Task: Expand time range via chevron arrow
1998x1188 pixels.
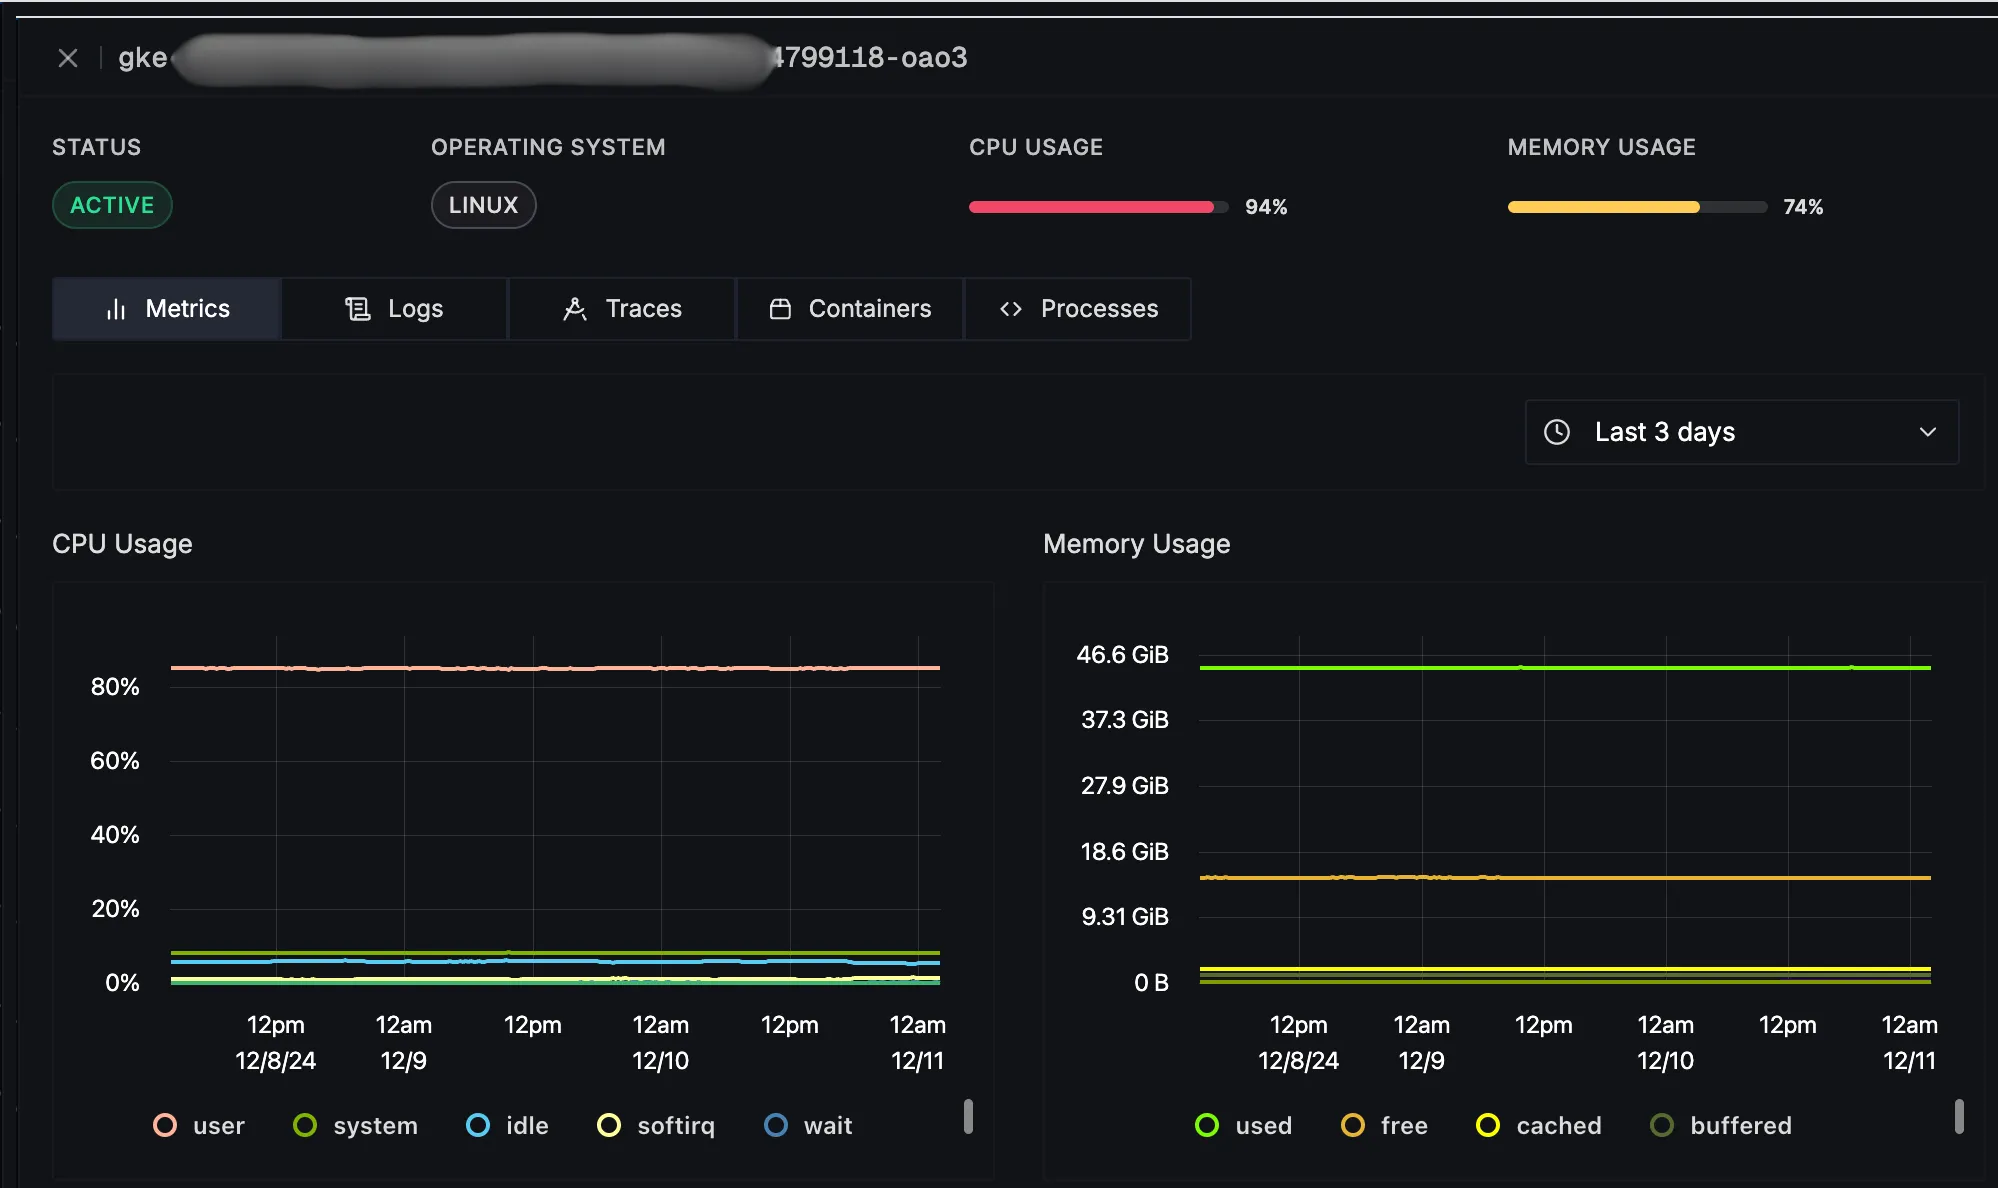Action: 1928,432
